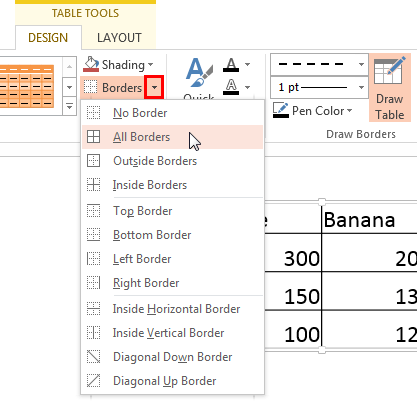Select Top Border menu entry
417x403 pixels.
(x=172, y=211)
